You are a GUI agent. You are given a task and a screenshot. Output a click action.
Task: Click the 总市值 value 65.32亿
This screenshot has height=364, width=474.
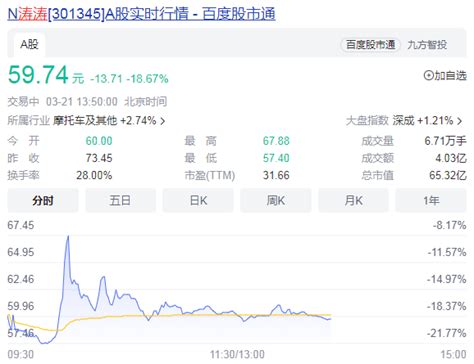tap(448, 175)
